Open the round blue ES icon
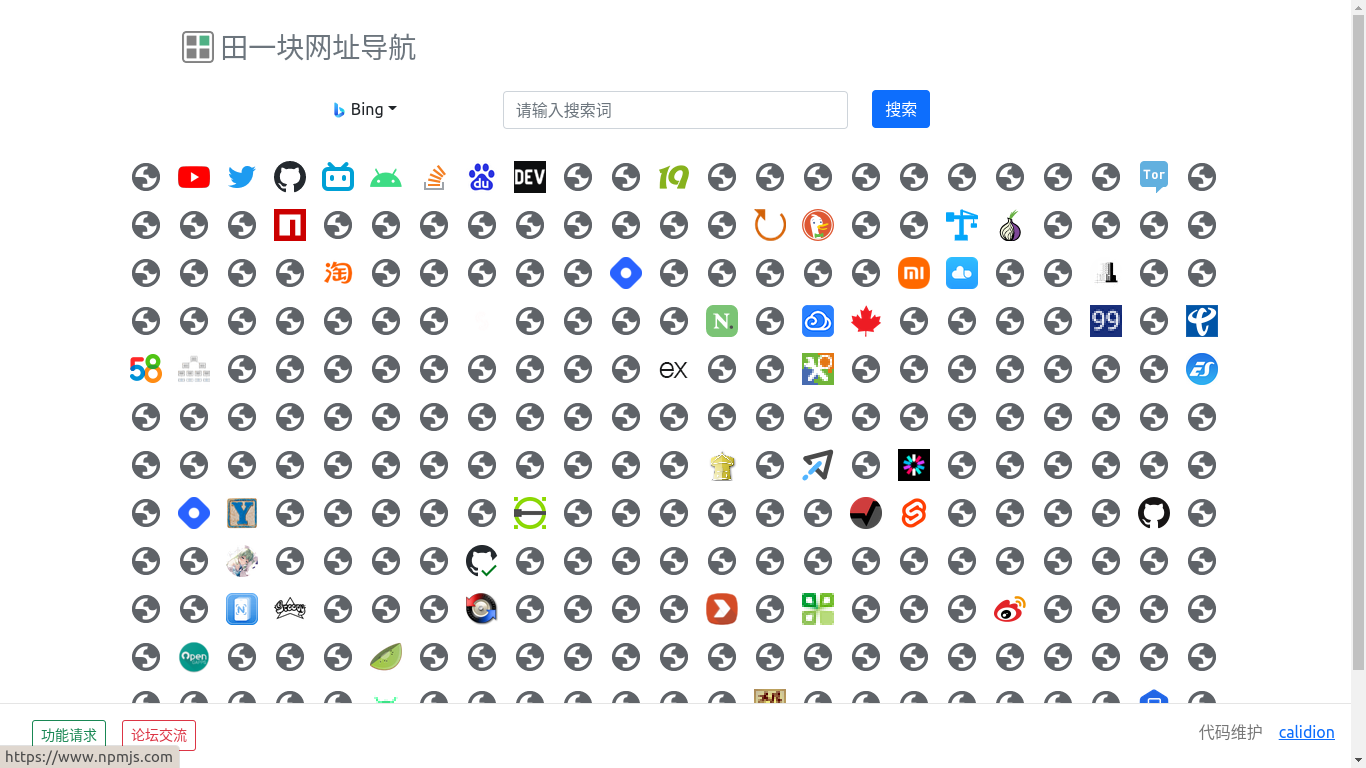 tap(1202, 369)
